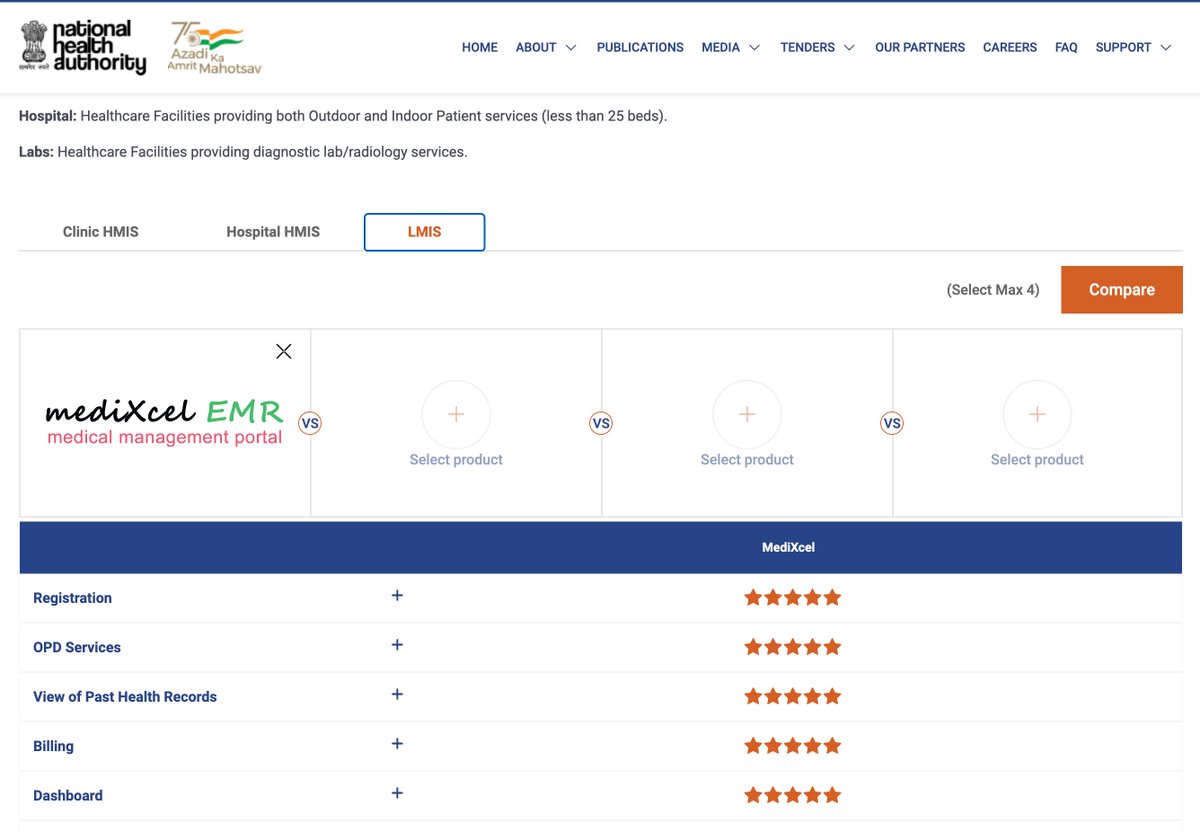Image resolution: width=1200 pixels, height=832 pixels.
Task: Open the MEDIA dropdown menu
Action: tap(730, 47)
